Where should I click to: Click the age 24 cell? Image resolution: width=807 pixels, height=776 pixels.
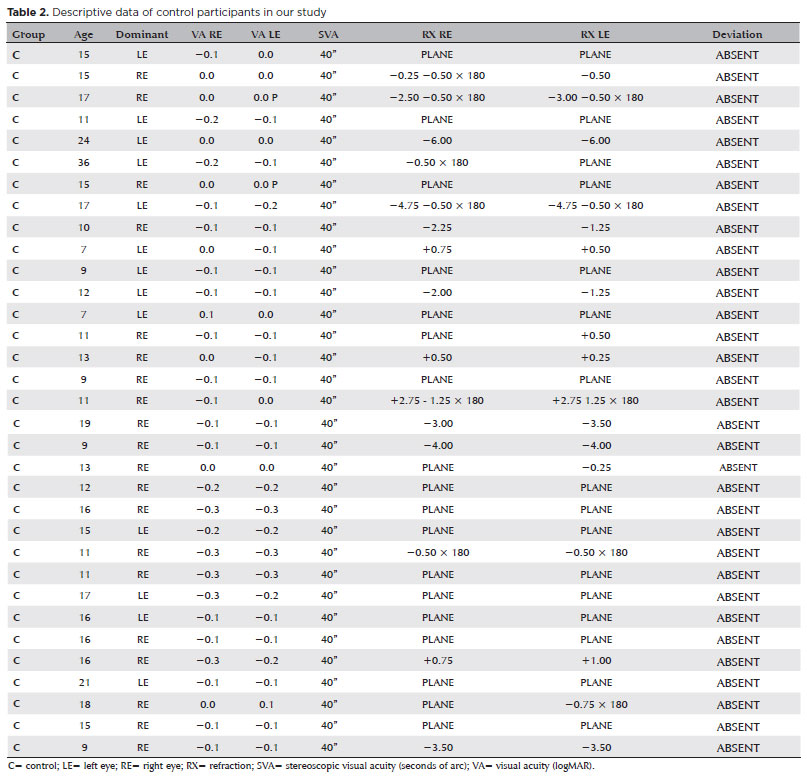83,141
